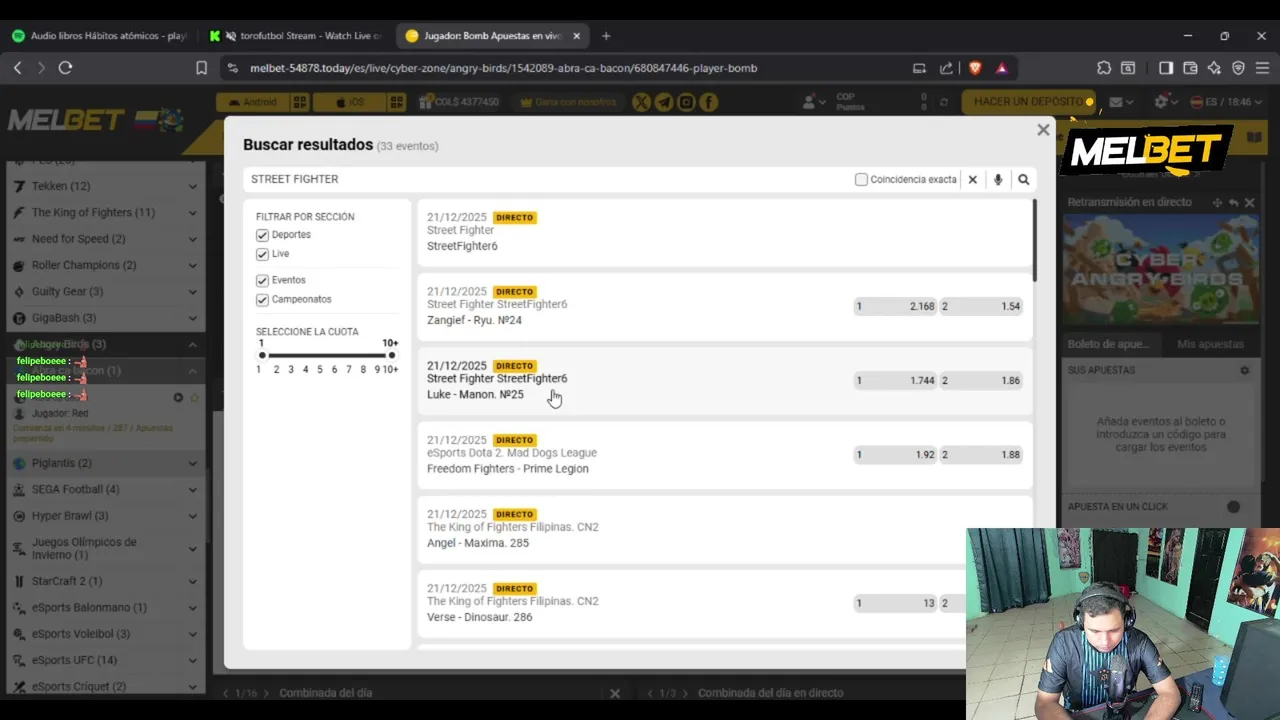The height and width of the screenshot is (720, 1280).
Task: Expand SEGA Football (4) category
Action: pos(105,489)
